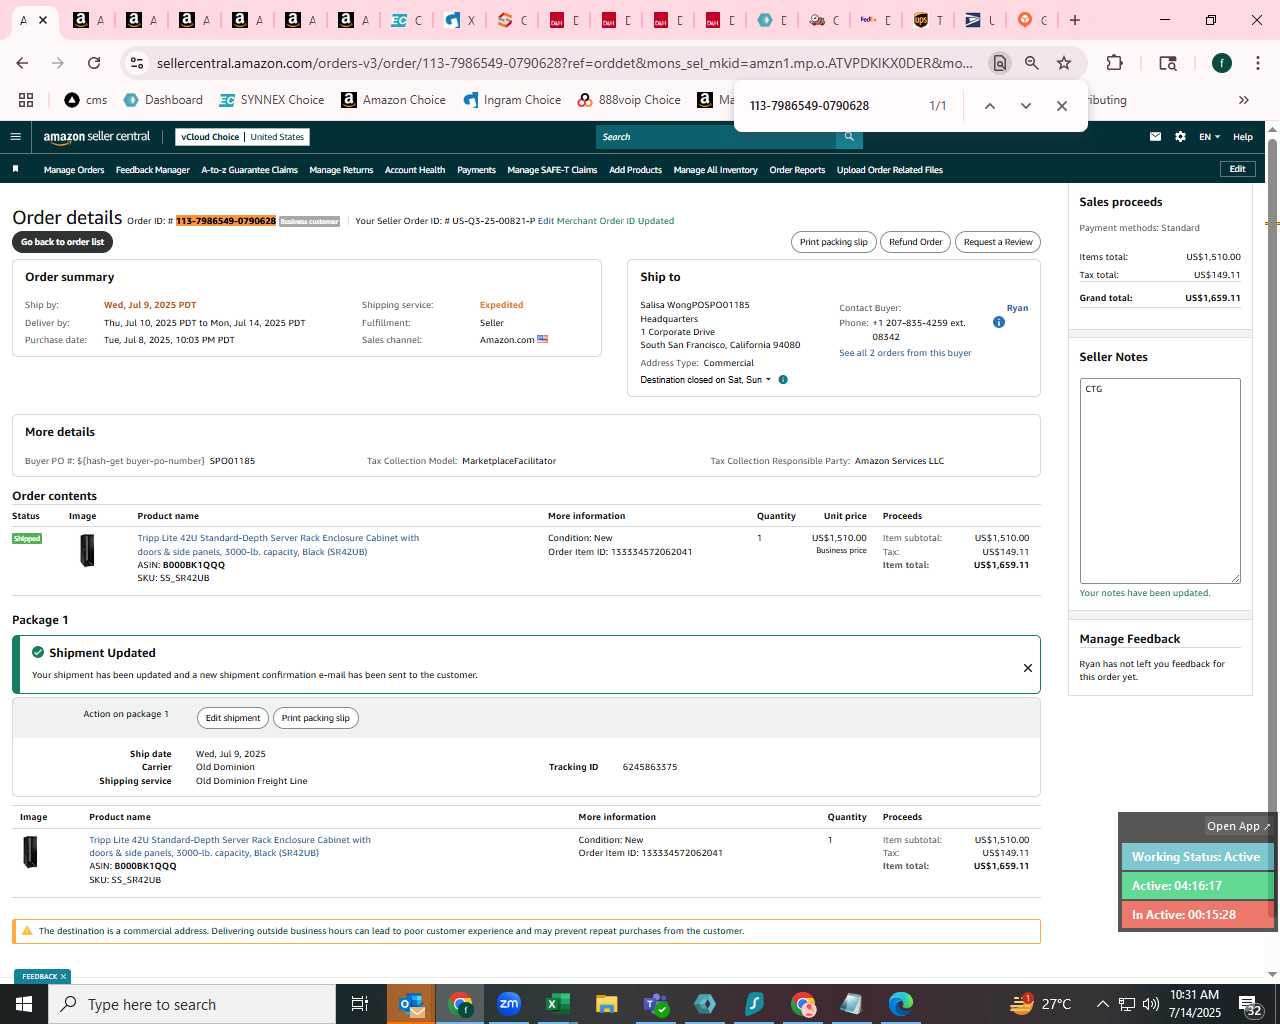Open A-to-z Guarantee Claims

pos(249,170)
